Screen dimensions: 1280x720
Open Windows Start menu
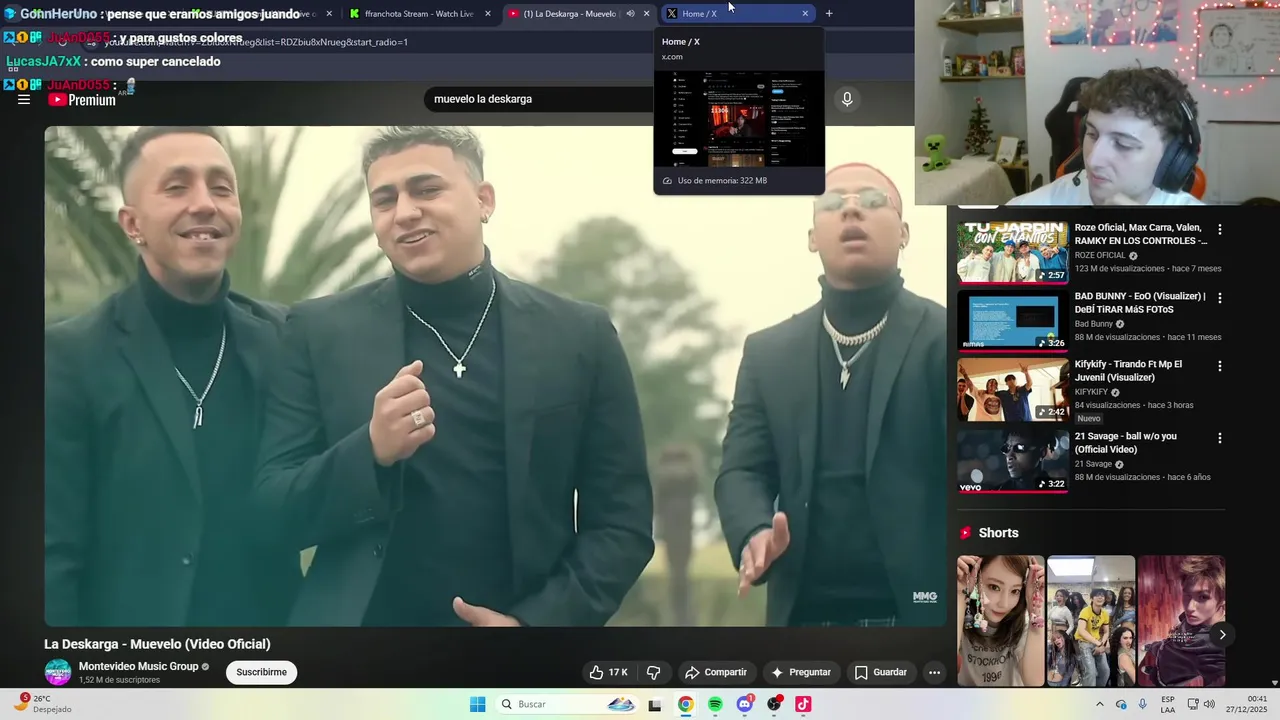click(x=478, y=704)
